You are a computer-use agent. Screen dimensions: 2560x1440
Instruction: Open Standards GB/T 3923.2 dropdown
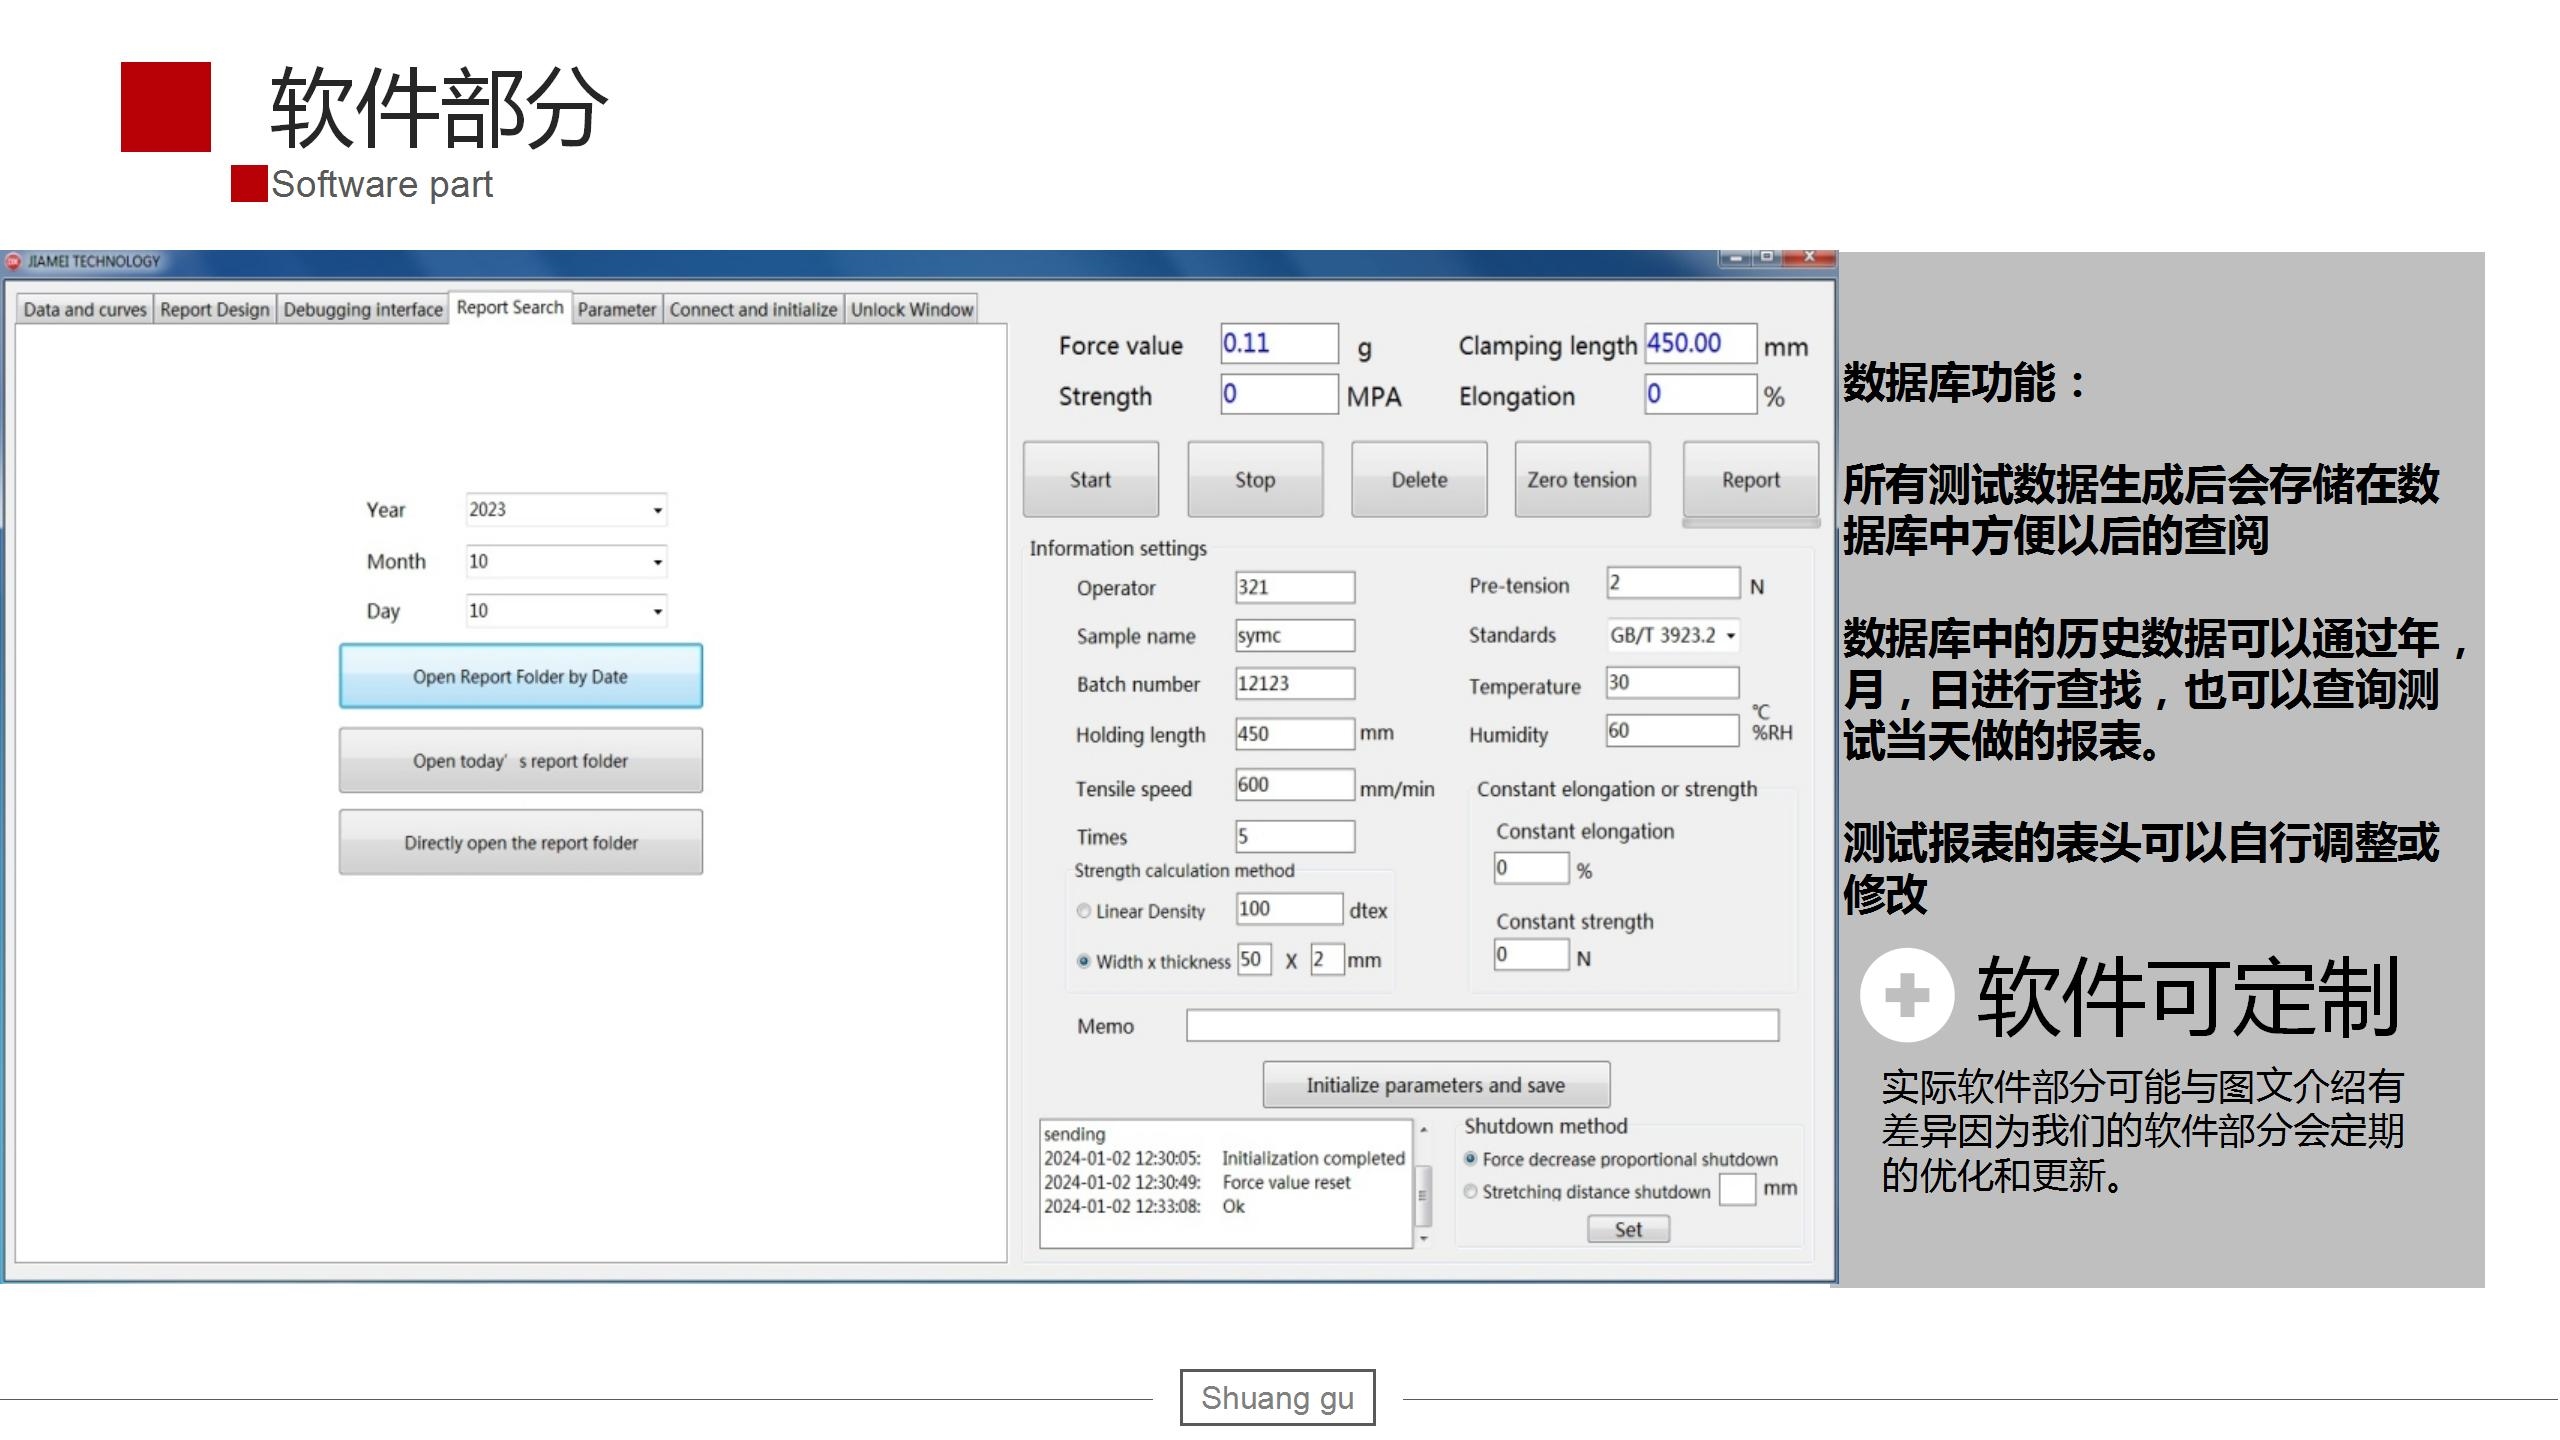1730,636
